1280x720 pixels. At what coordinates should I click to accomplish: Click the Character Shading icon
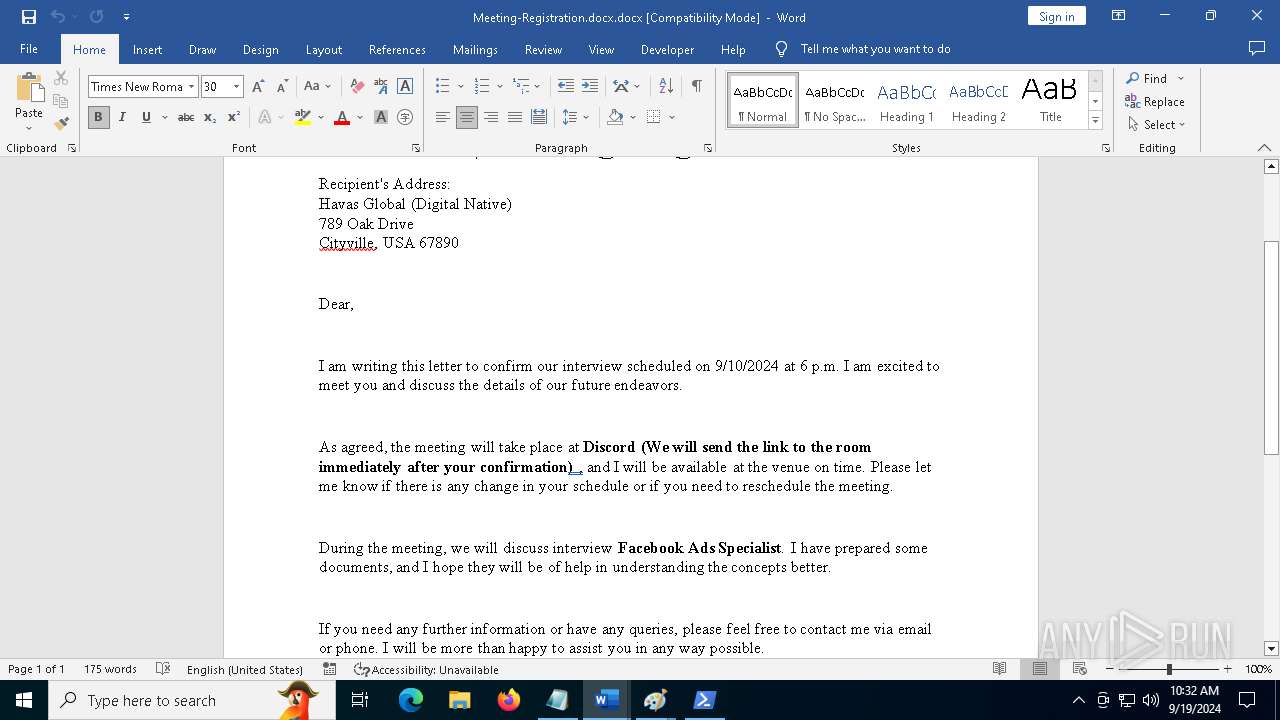tap(381, 117)
